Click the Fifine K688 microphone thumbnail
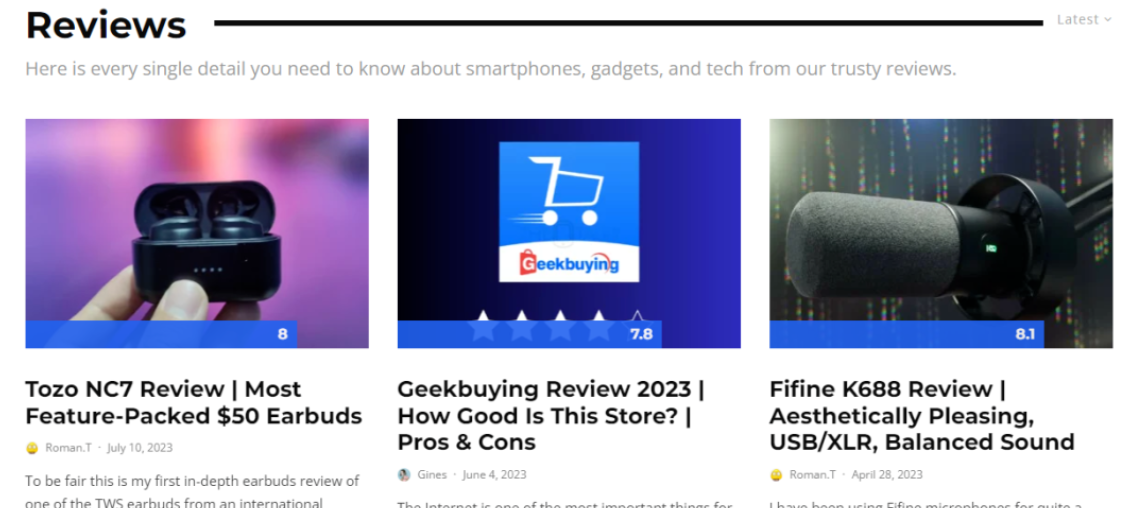Image resolution: width=1129 pixels, height=508 pixels. click(x=941, y=233)
